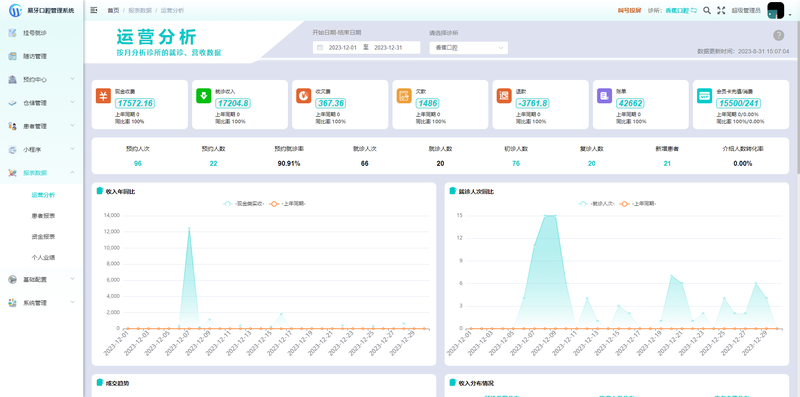The height and width of the screenshot is (397, 800).
Task: Open the 资金报表 submenu item
Action: (x=43, y=237)
